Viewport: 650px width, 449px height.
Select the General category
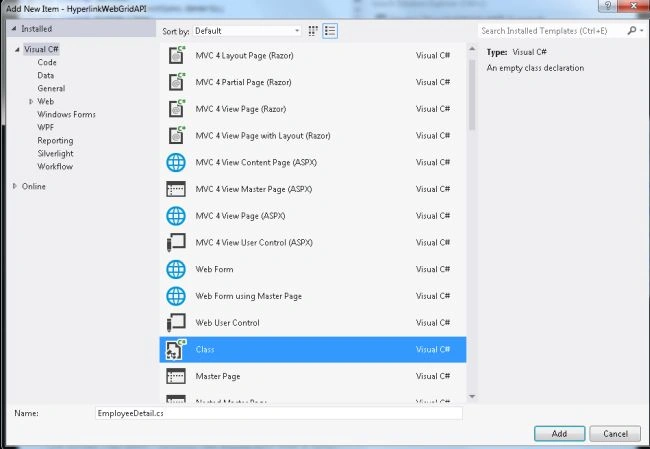tap(51, 88)
